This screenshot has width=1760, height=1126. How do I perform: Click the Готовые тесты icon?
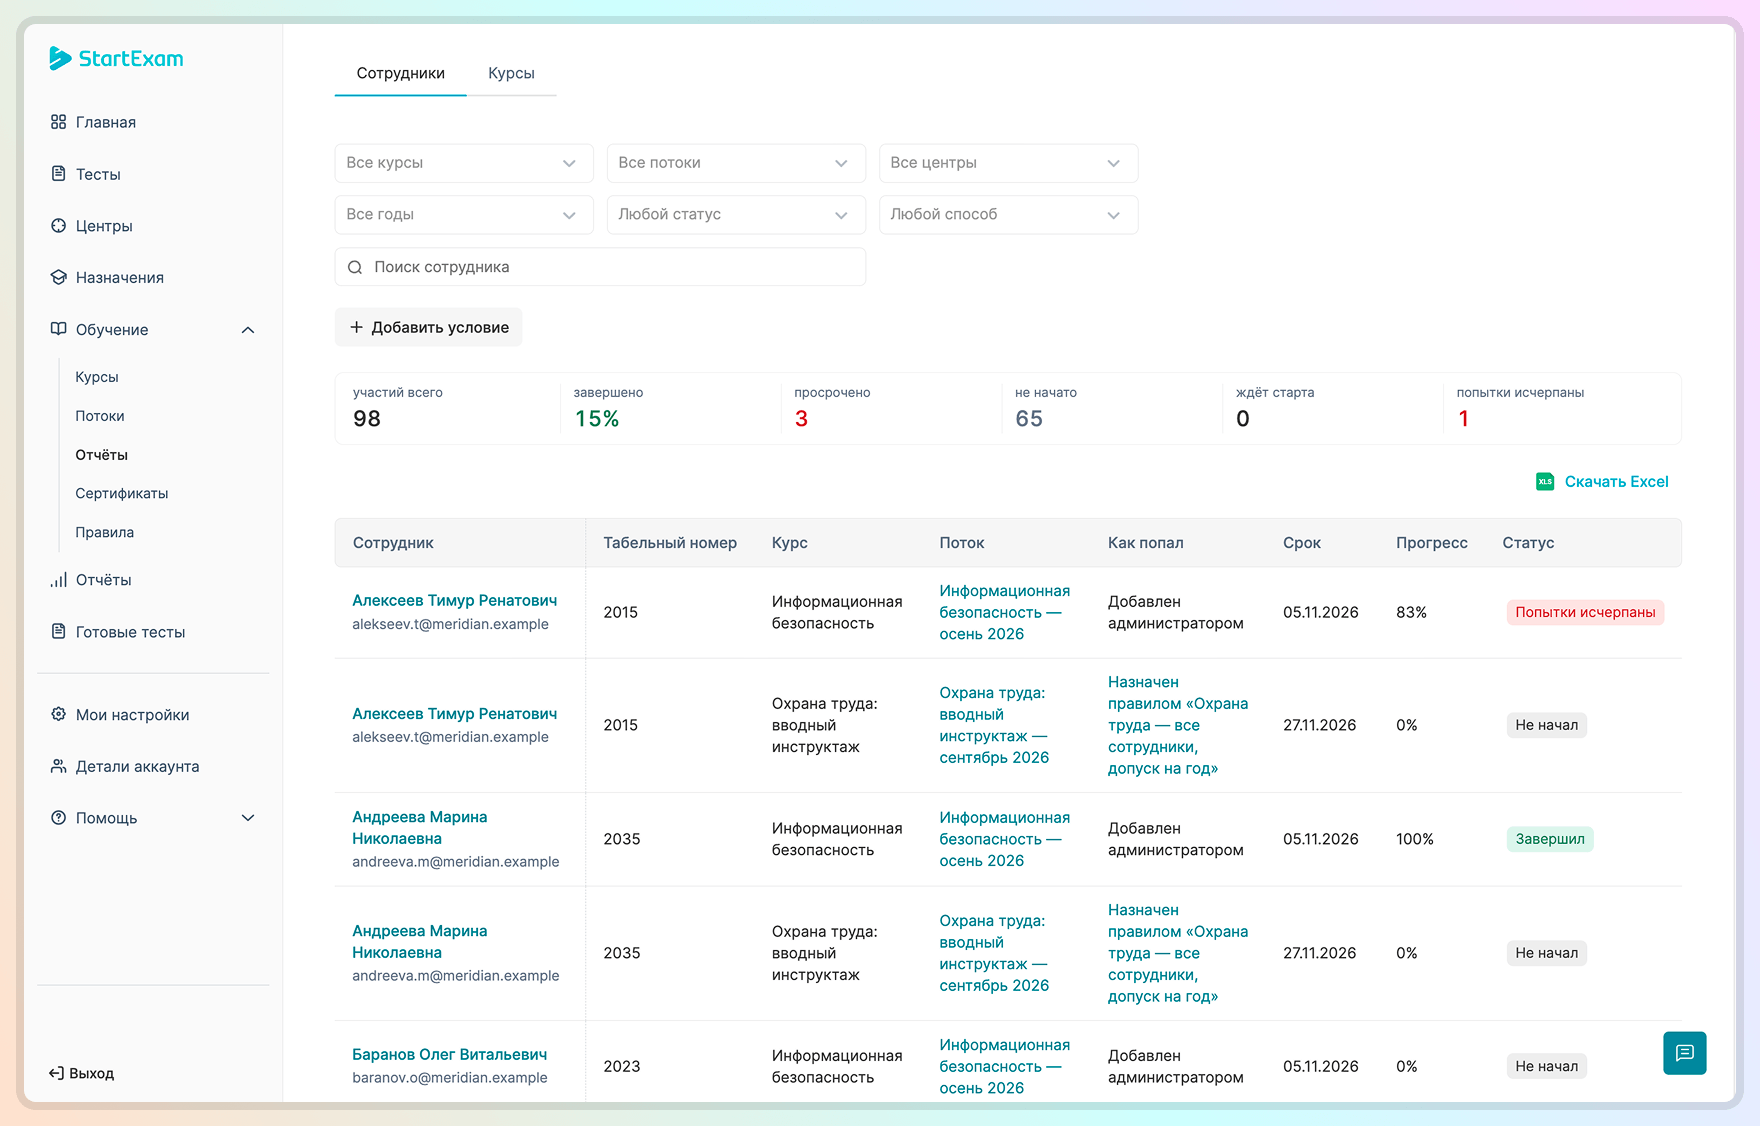59,632
